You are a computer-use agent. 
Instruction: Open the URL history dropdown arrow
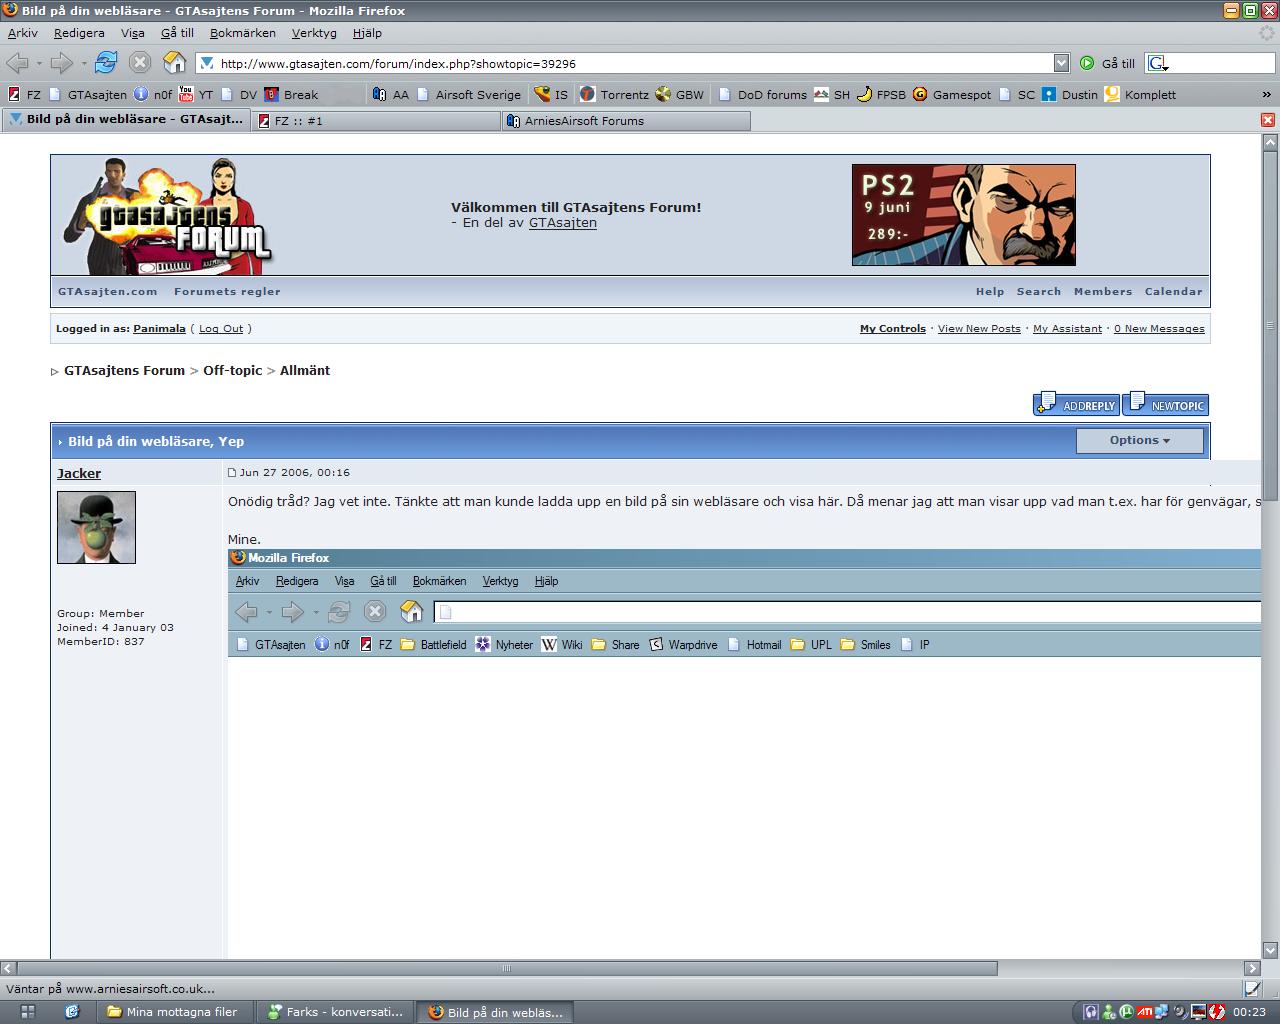coord(1062,63)
